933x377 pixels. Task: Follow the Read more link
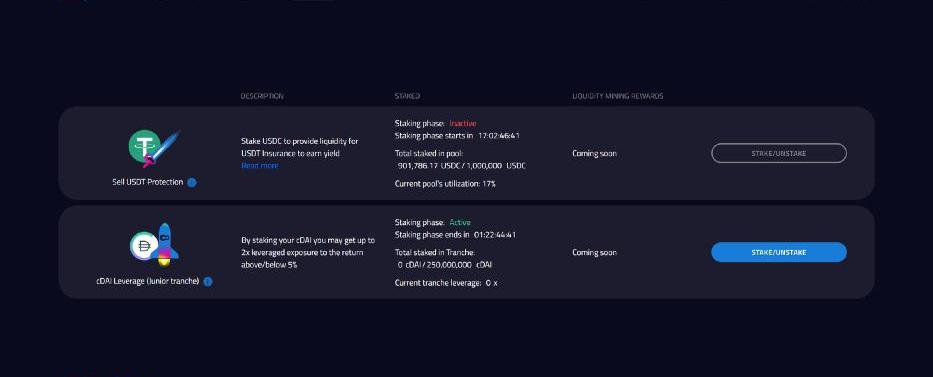pos(259,166)
